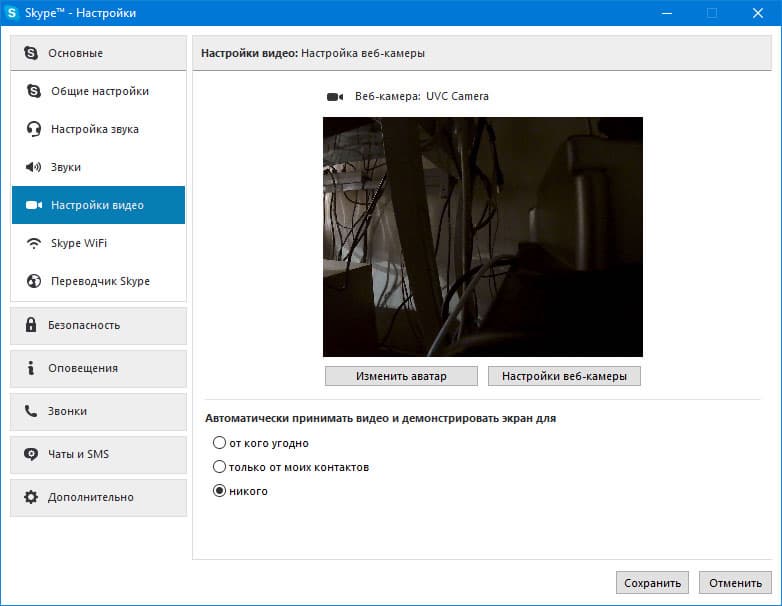Click the 'UVC Camera' device name
Image resolution: width=782 pixels, height=606 pixels.
[457, 96]
